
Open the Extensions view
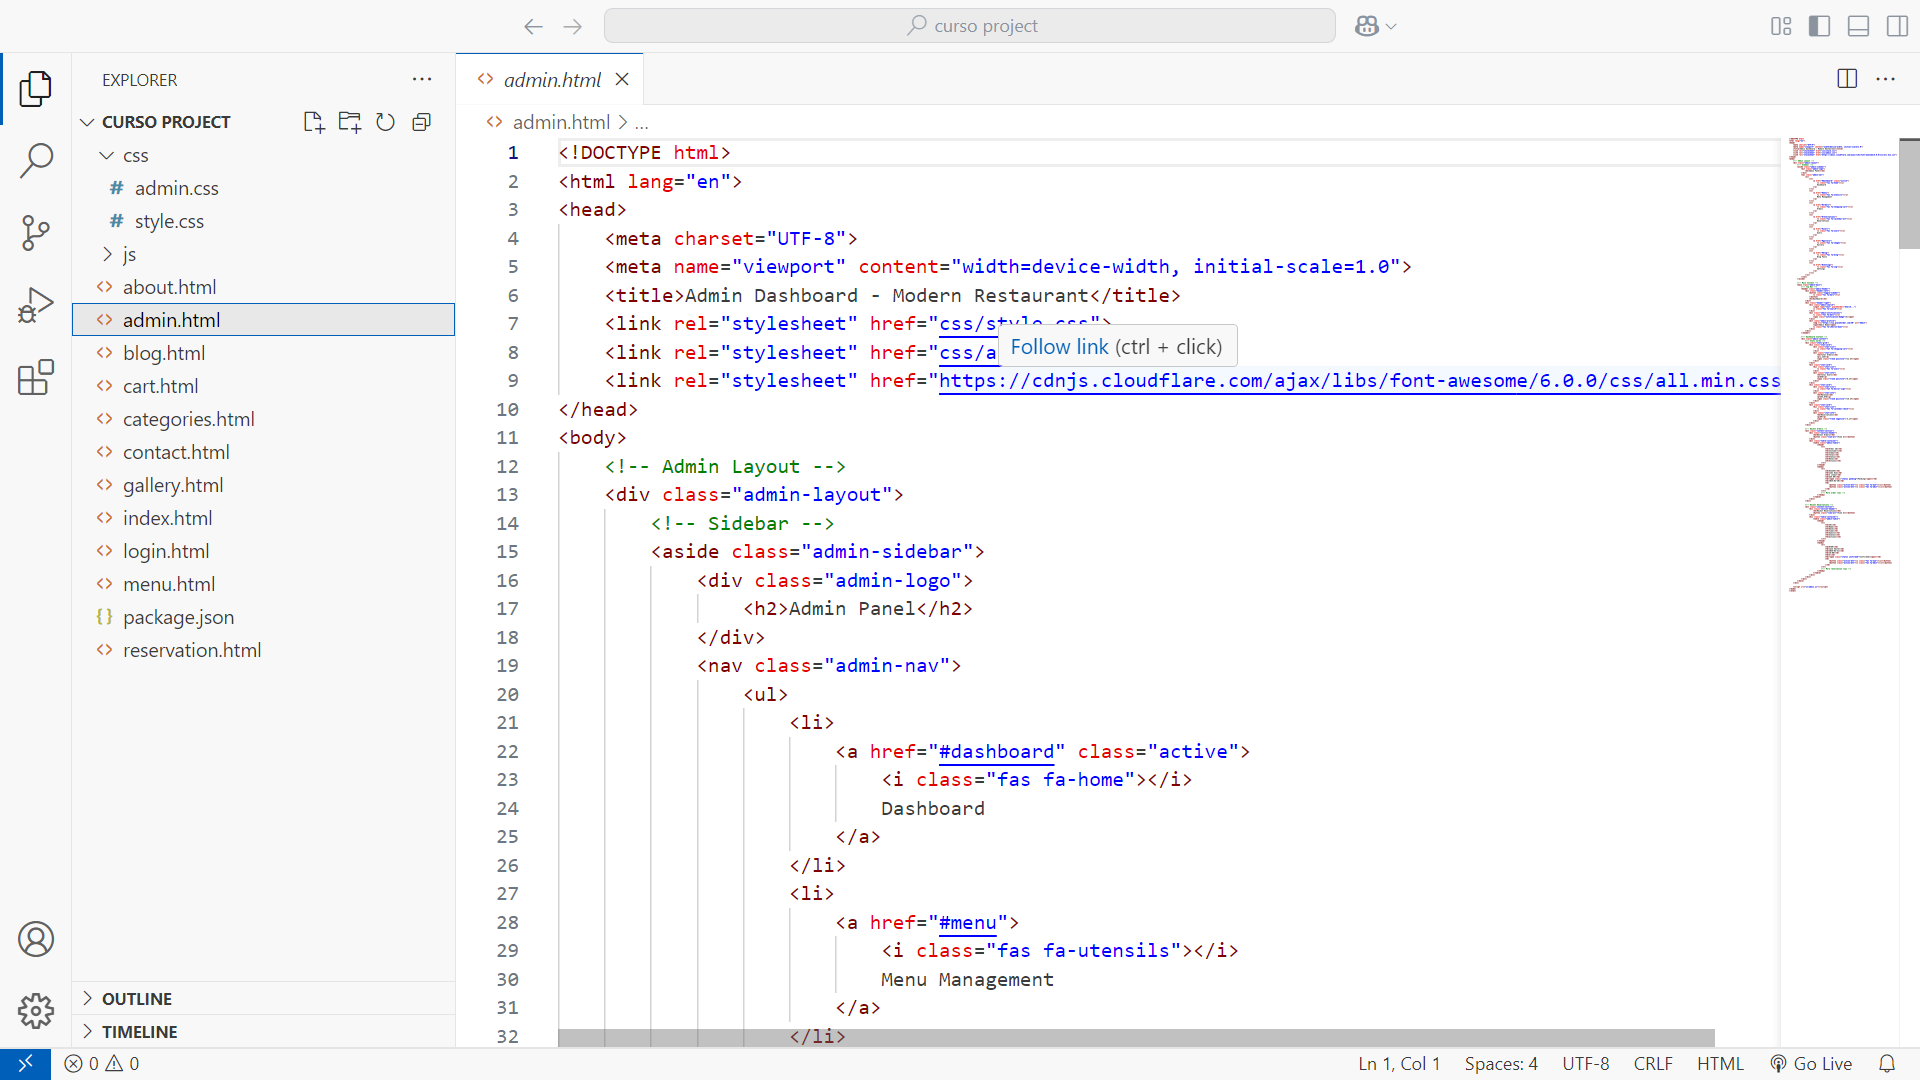pos(36,377)
